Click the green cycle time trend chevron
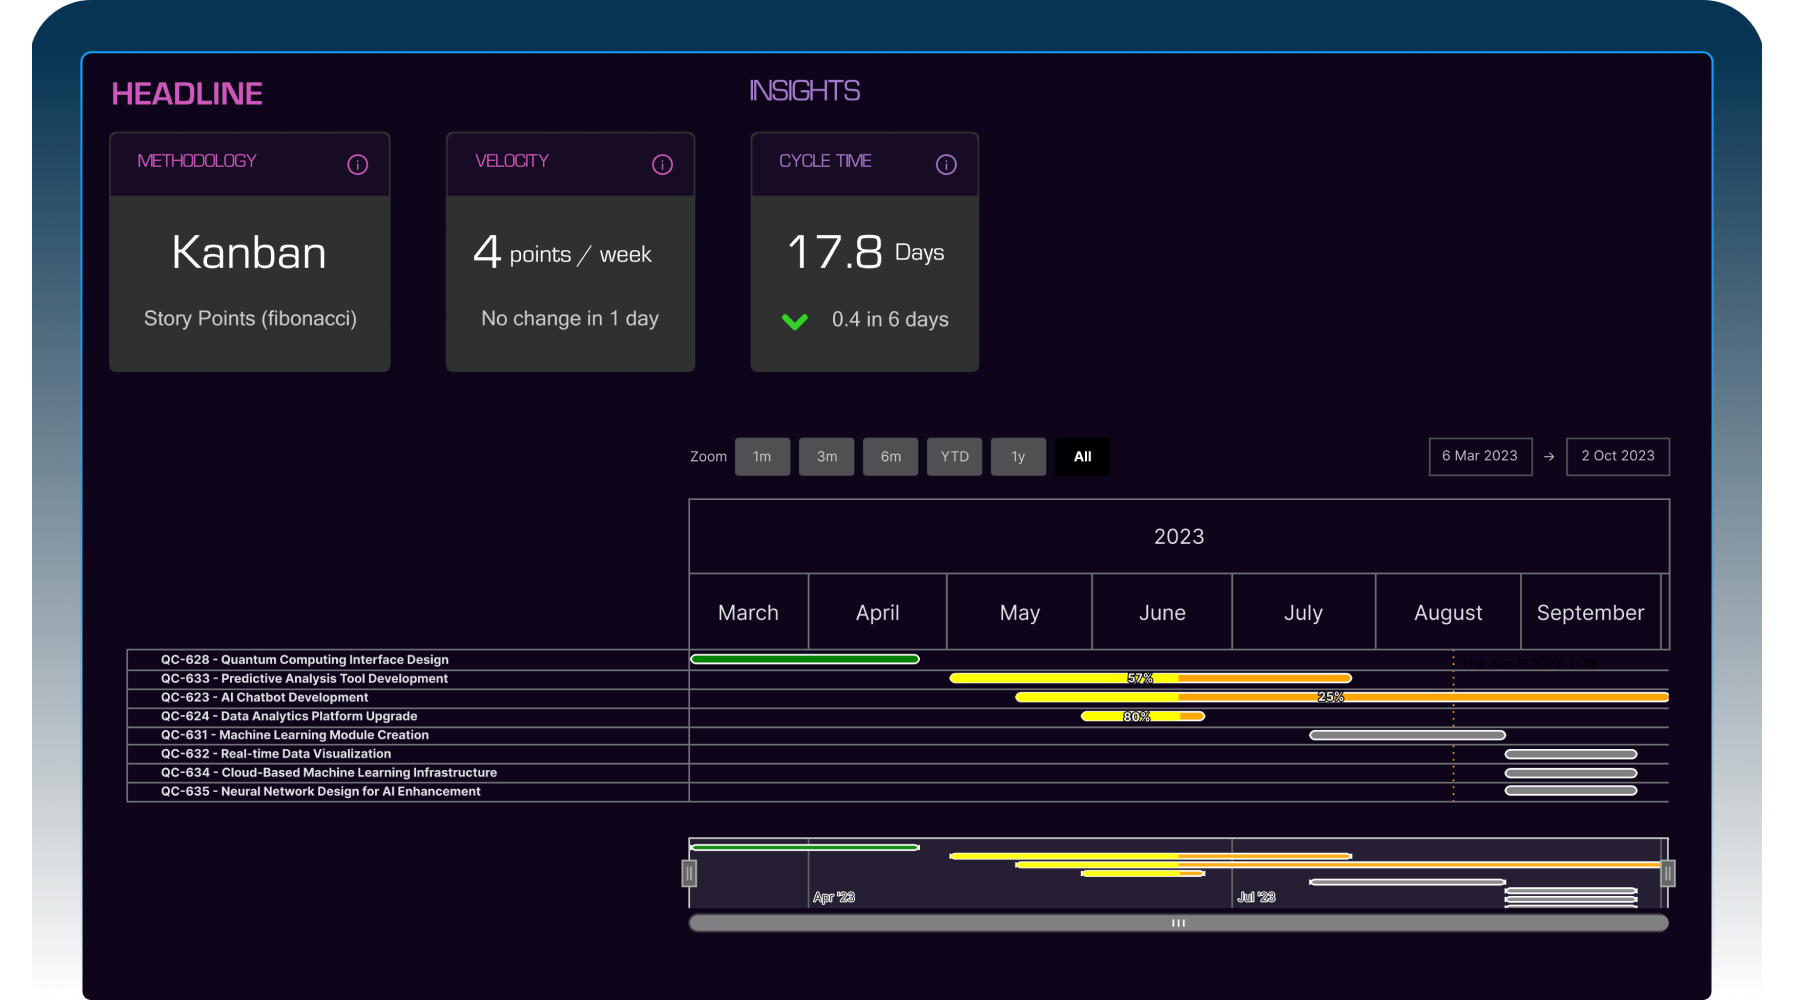Image resolution: width=1794 pixels, height=1000 pixels. click(795, 321)
